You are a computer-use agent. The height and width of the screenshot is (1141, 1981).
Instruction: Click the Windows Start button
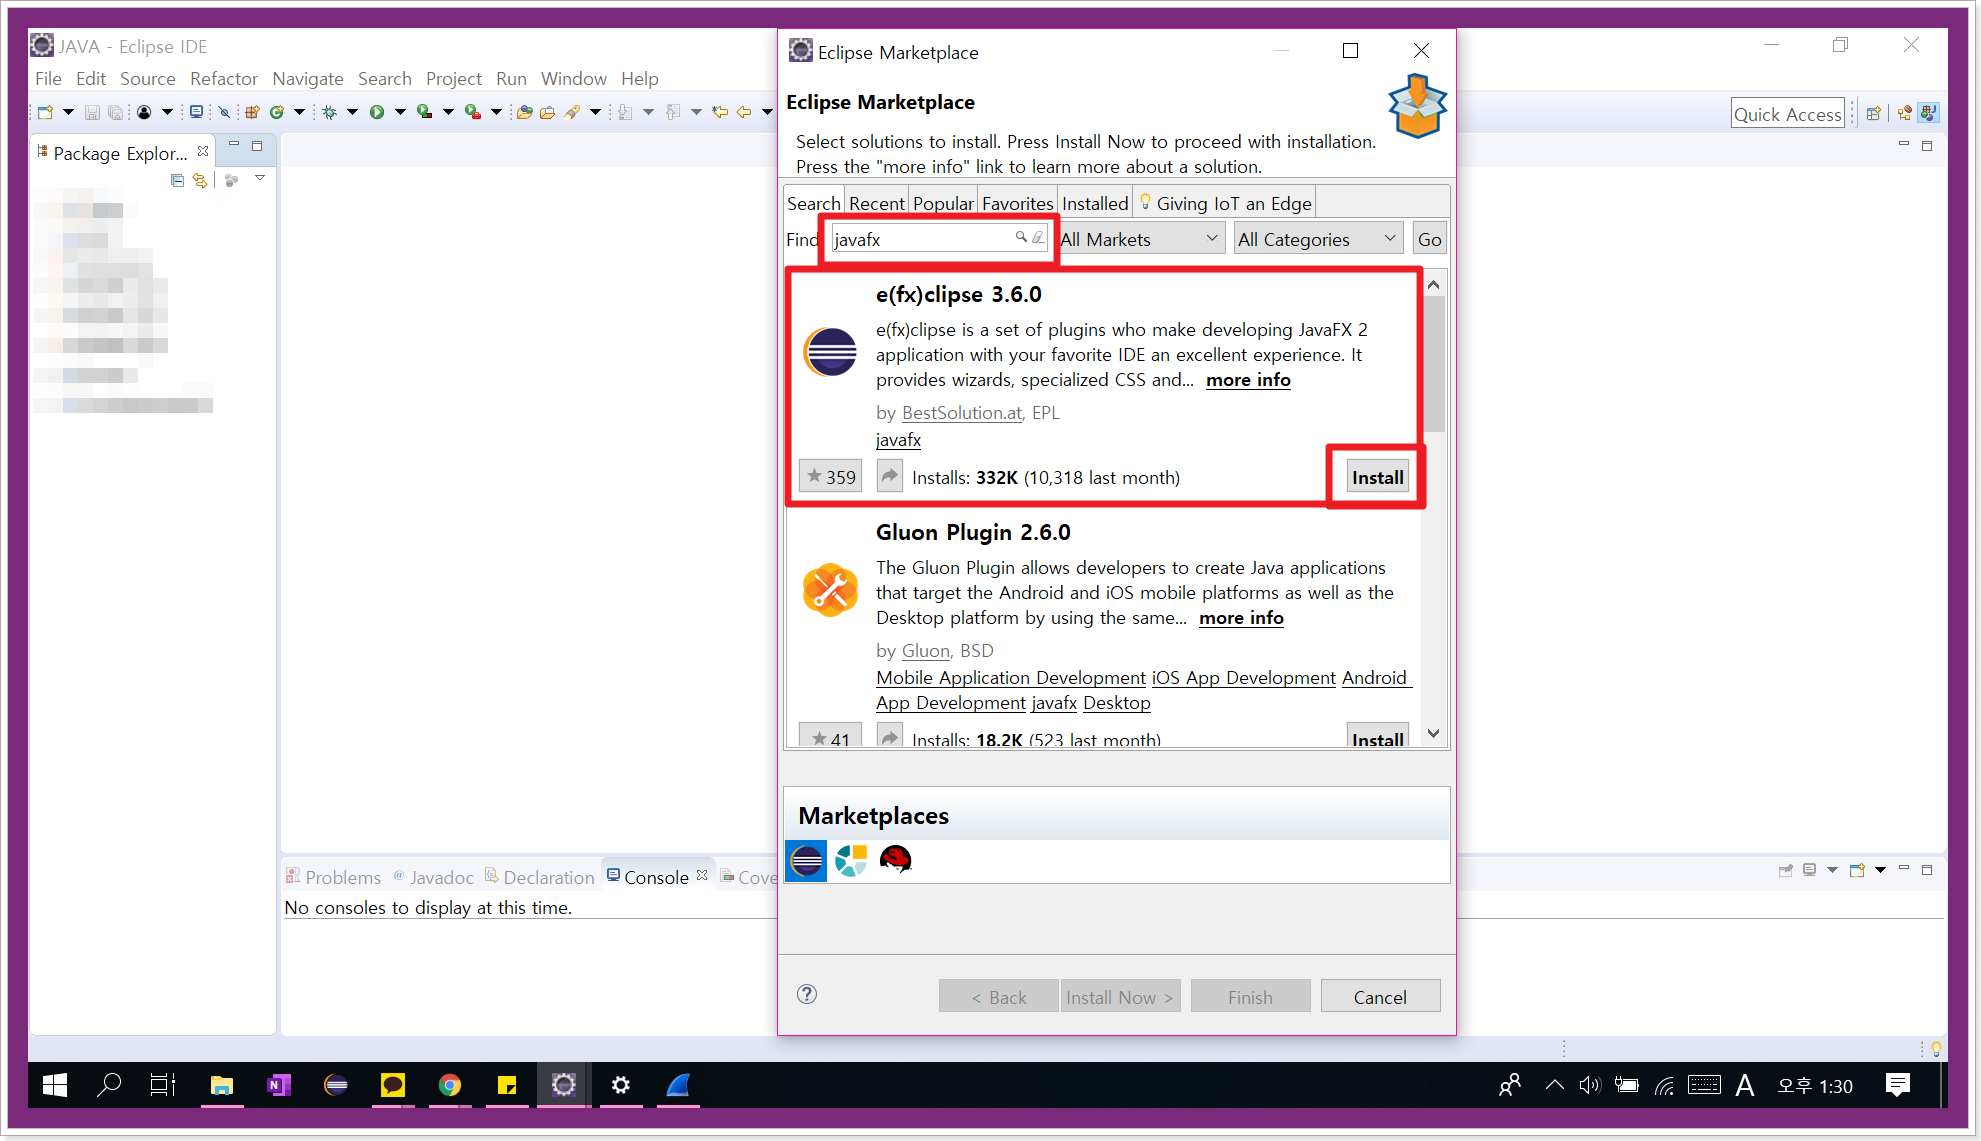click(55, 1085)
